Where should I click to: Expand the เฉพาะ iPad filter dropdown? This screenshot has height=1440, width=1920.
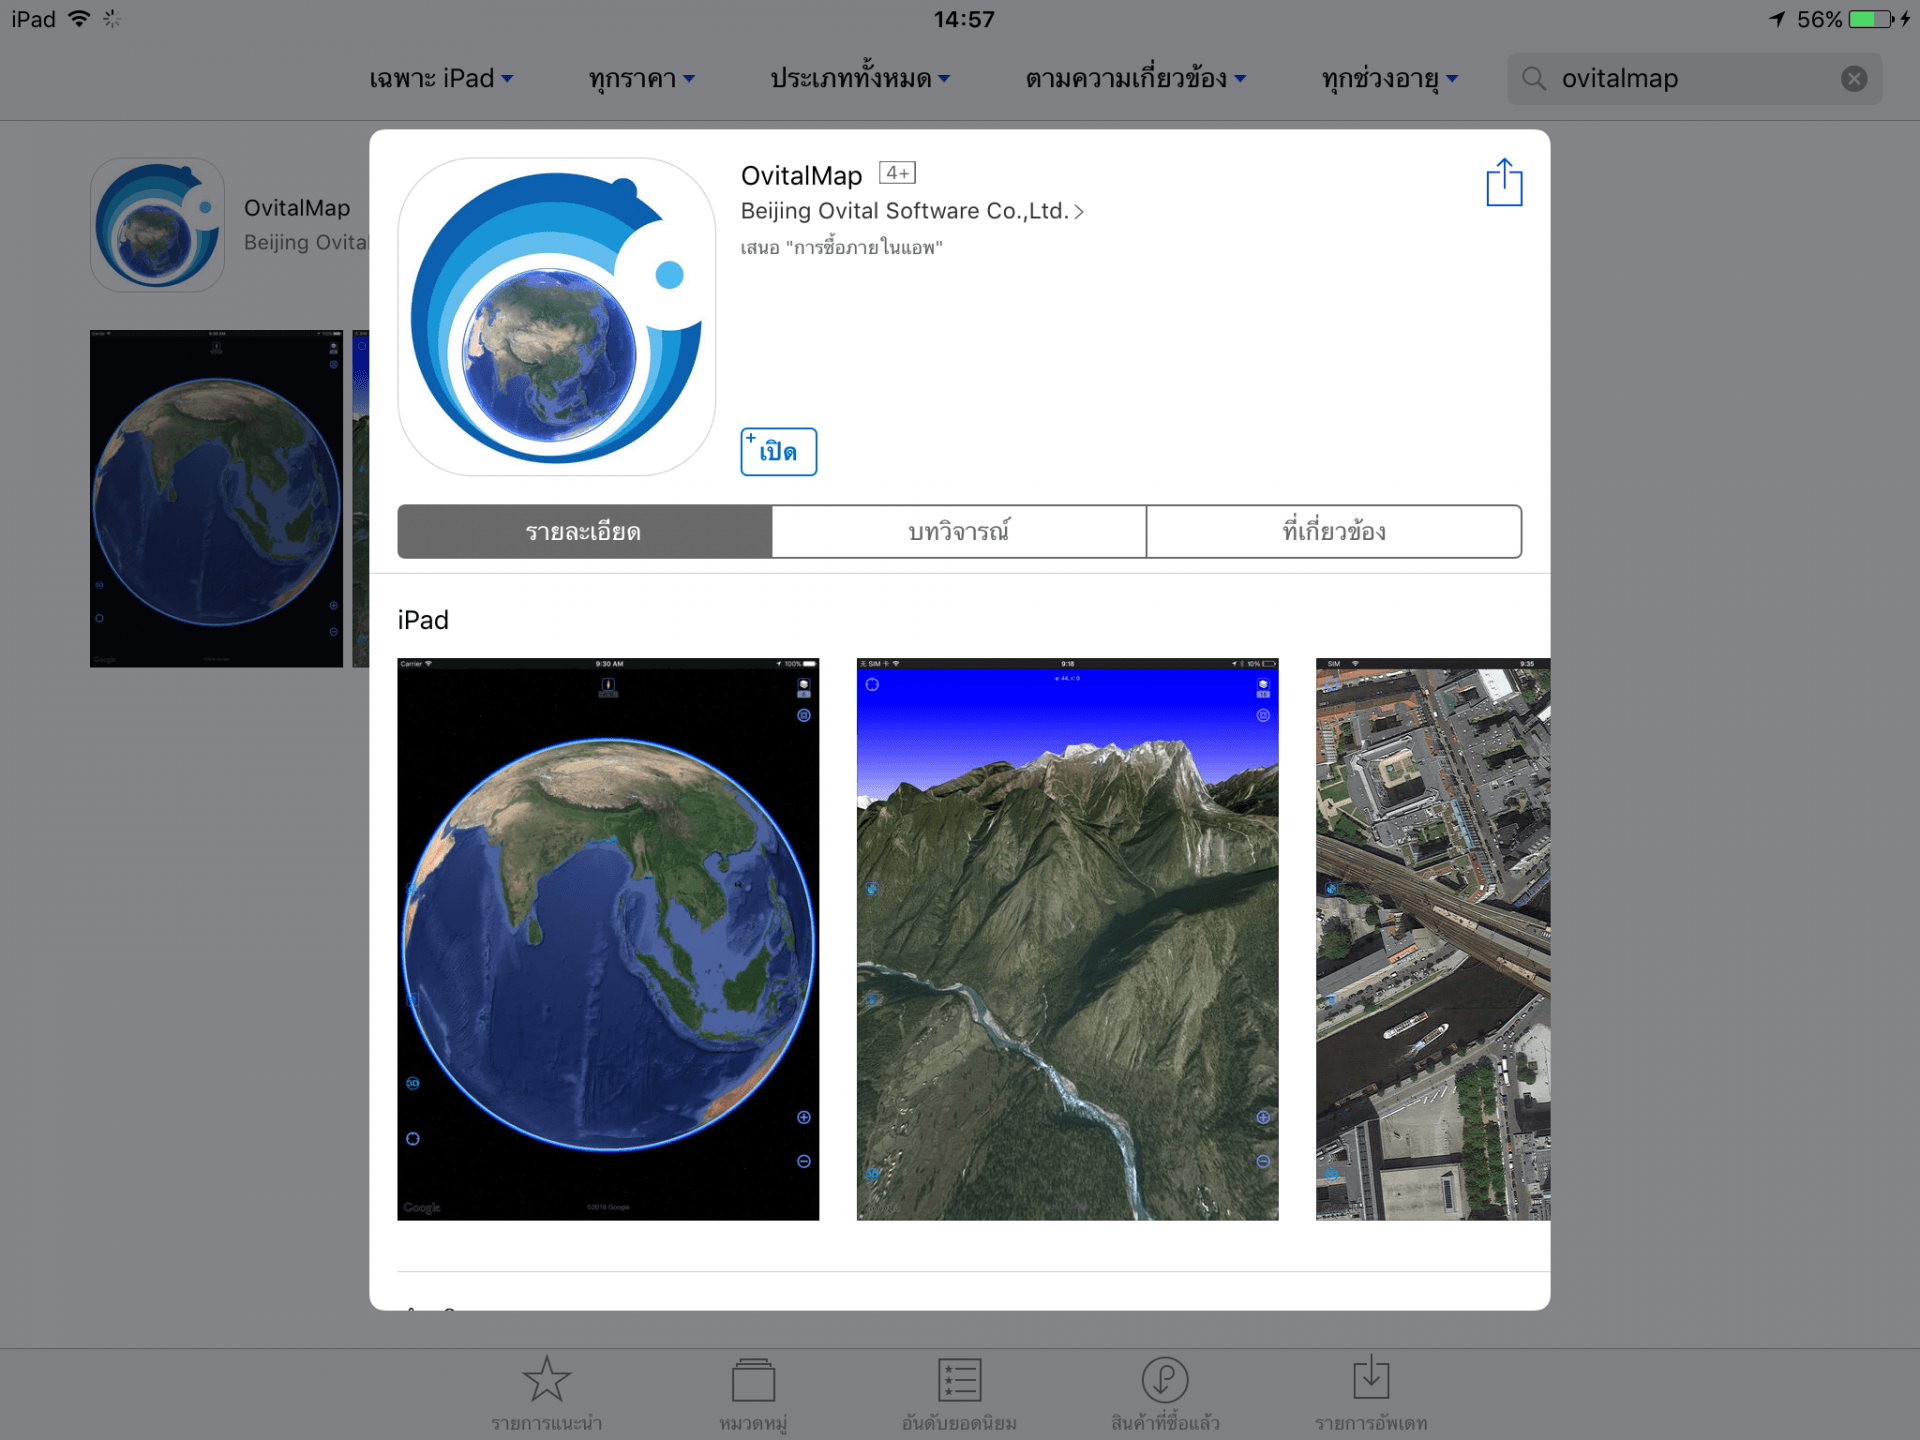point(441,78)
